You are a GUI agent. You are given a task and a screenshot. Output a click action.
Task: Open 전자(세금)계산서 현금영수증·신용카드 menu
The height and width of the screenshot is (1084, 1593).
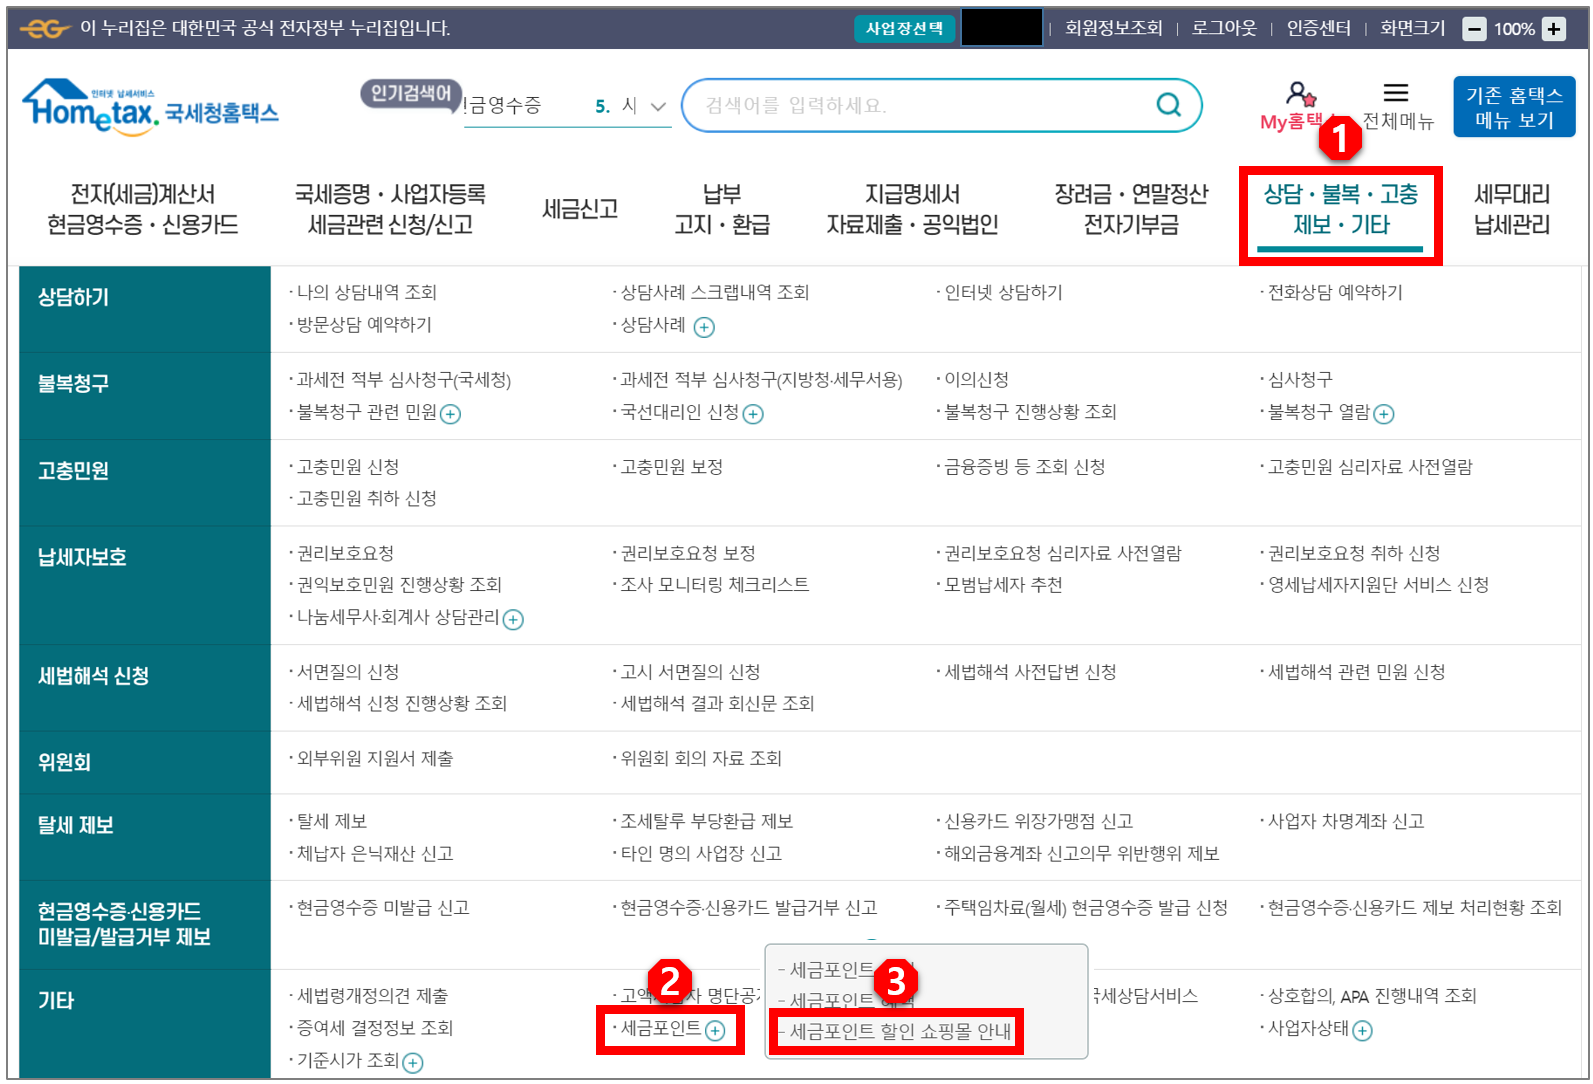tap(143, 209)
